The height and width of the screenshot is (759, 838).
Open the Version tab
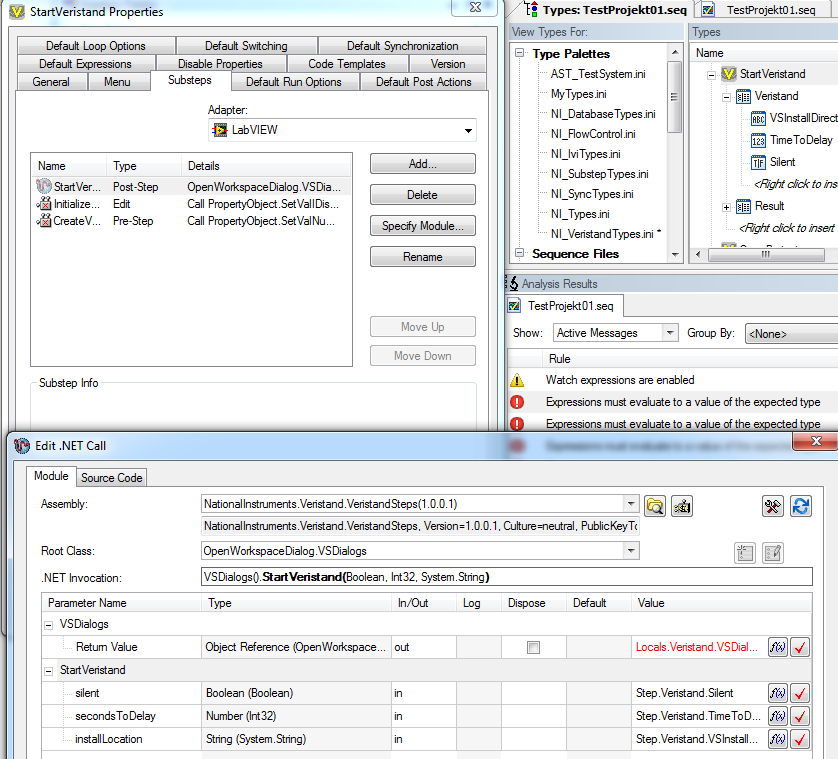[x=448, y=64]
